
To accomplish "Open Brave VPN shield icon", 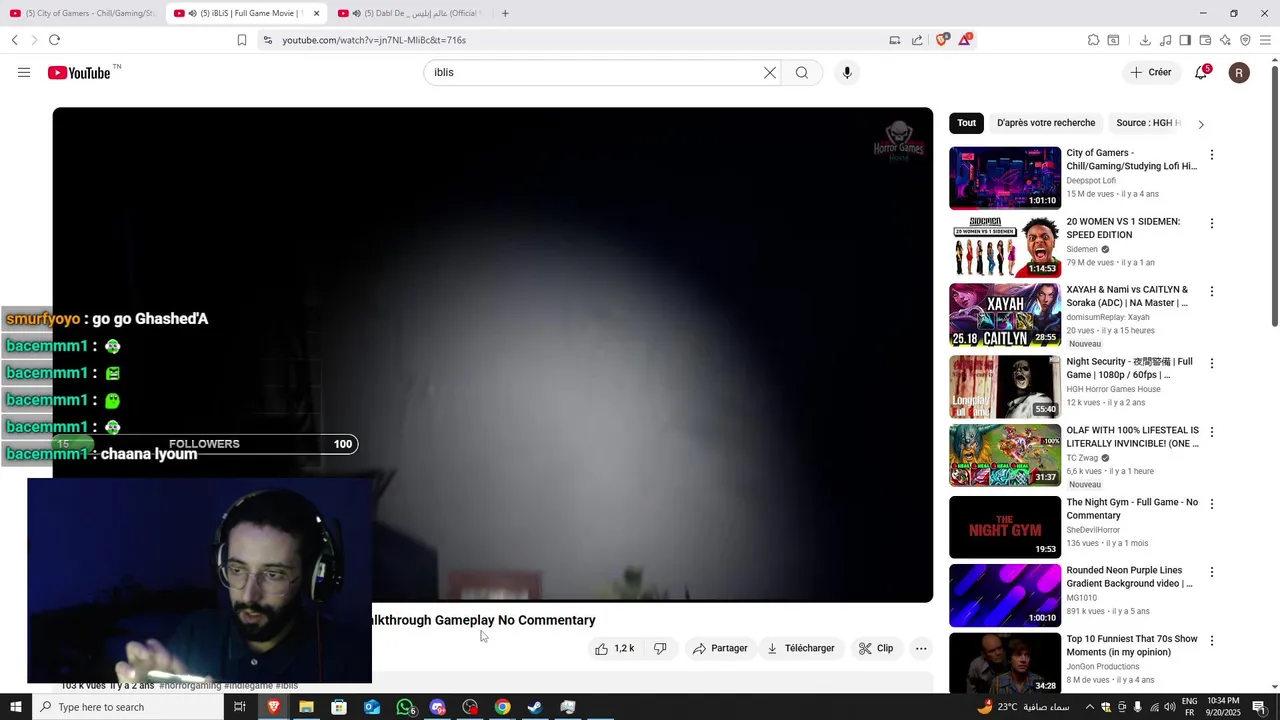I will [1245, 40].
